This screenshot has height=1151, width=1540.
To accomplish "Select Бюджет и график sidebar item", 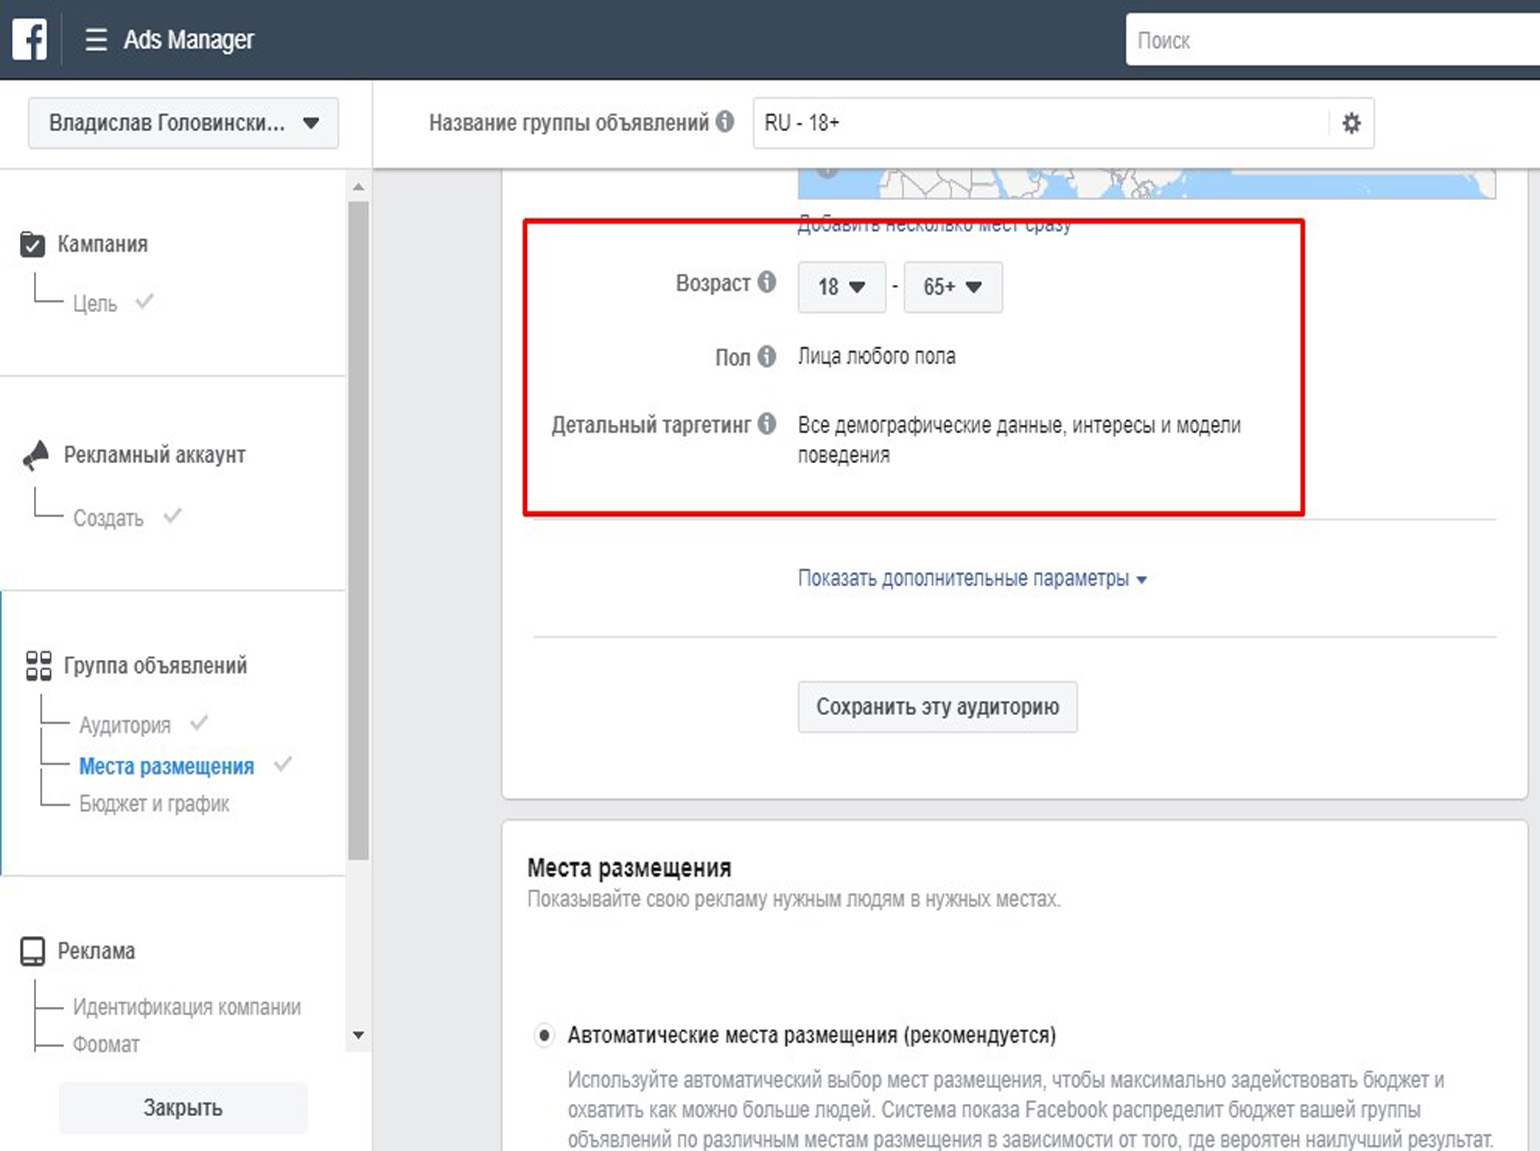I will (x=154, y=804).
